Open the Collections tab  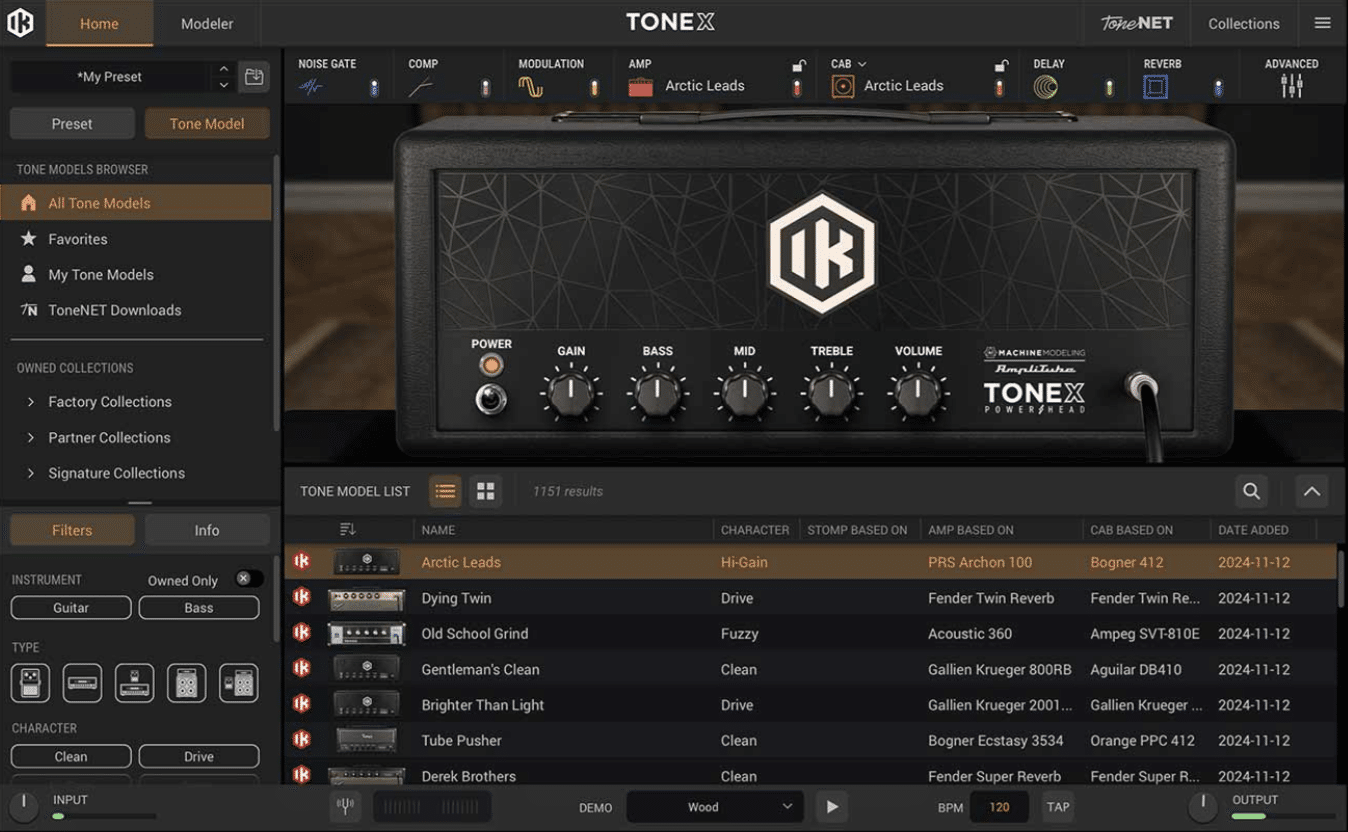point(1243,23)
